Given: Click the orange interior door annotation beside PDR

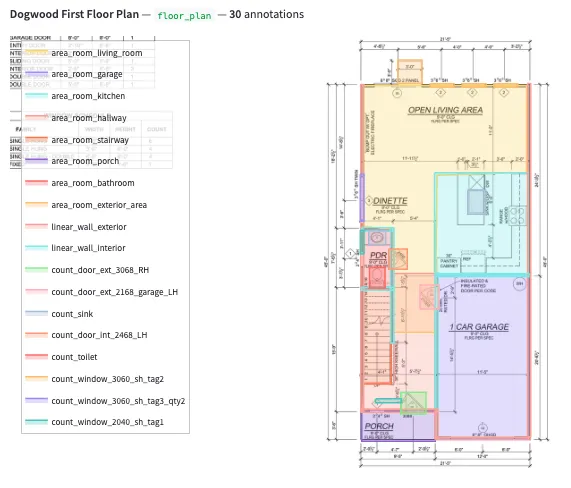Looking at the screenshot, I should [x=398, y=259].
